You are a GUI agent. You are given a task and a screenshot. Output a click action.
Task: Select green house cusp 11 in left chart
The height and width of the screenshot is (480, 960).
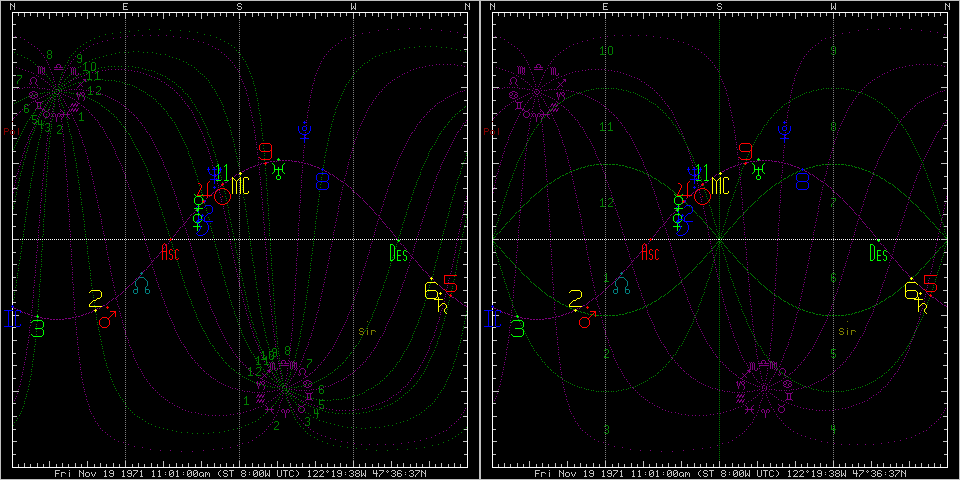tap(222, 173)
